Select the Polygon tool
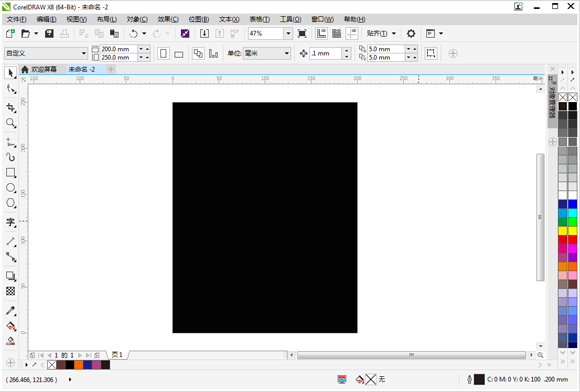This screenshot has height=392, width=580. (x=10, y=203)
